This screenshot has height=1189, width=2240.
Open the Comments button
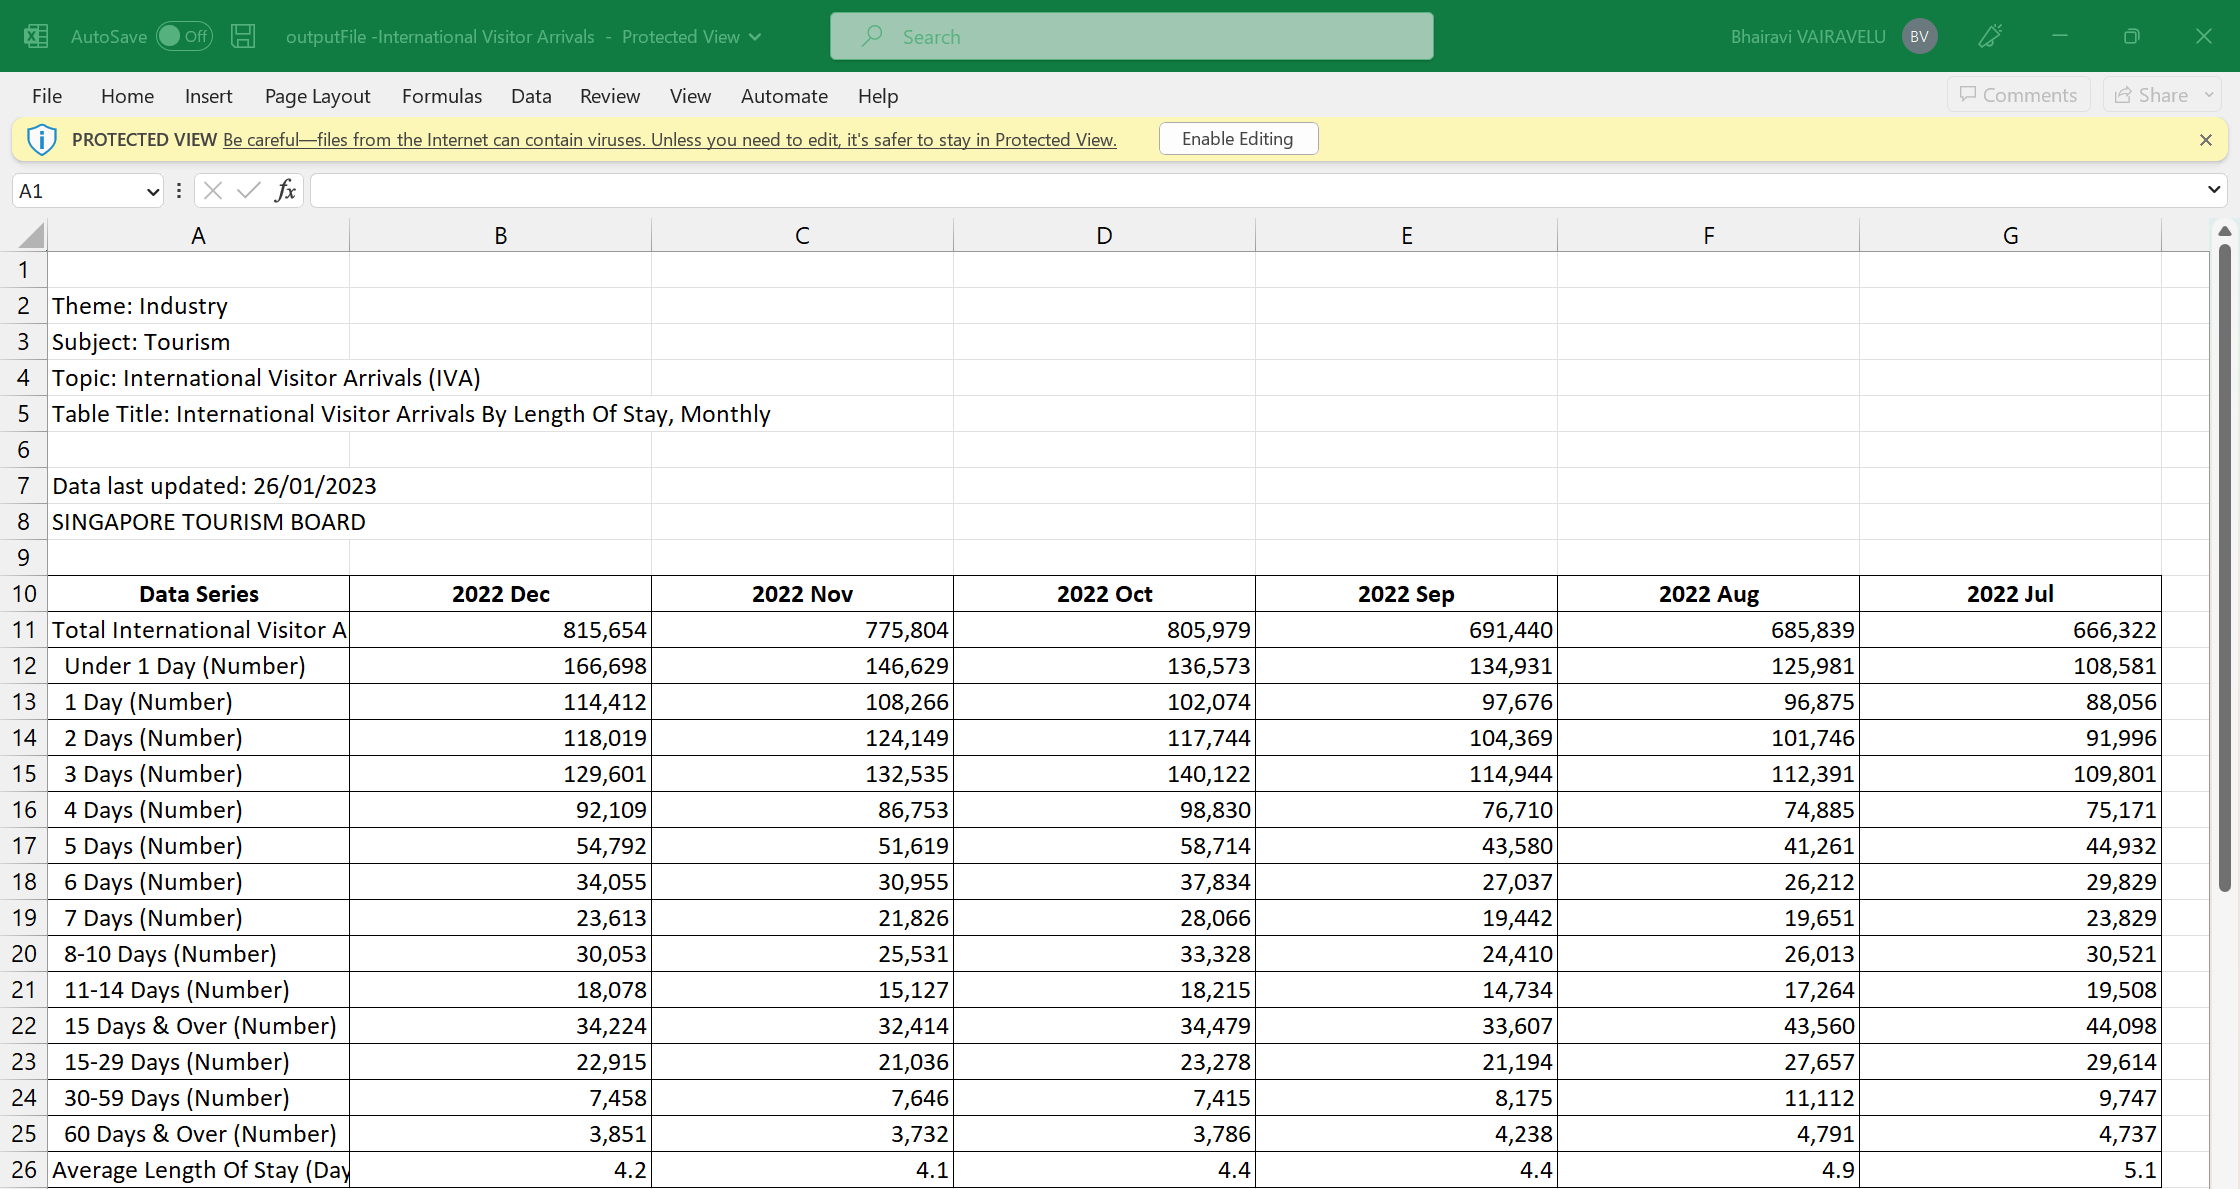pos(2018,95)
